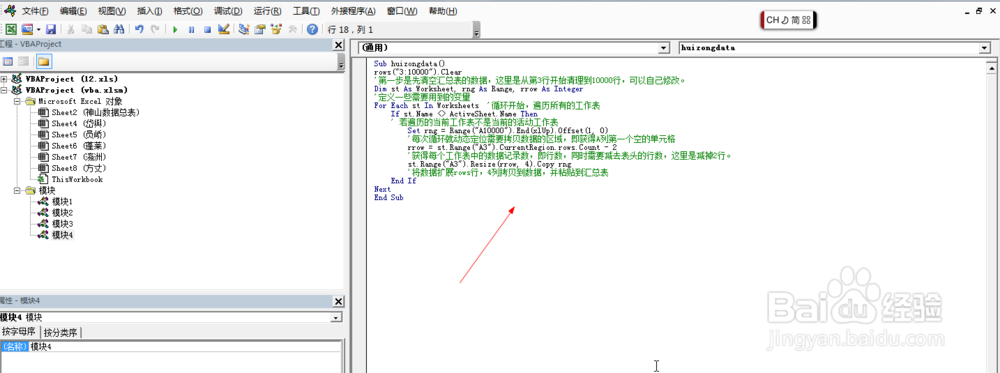Click the blue Help question mark icon
This screenshot has width=1000, height=373.
click(312, 29)
